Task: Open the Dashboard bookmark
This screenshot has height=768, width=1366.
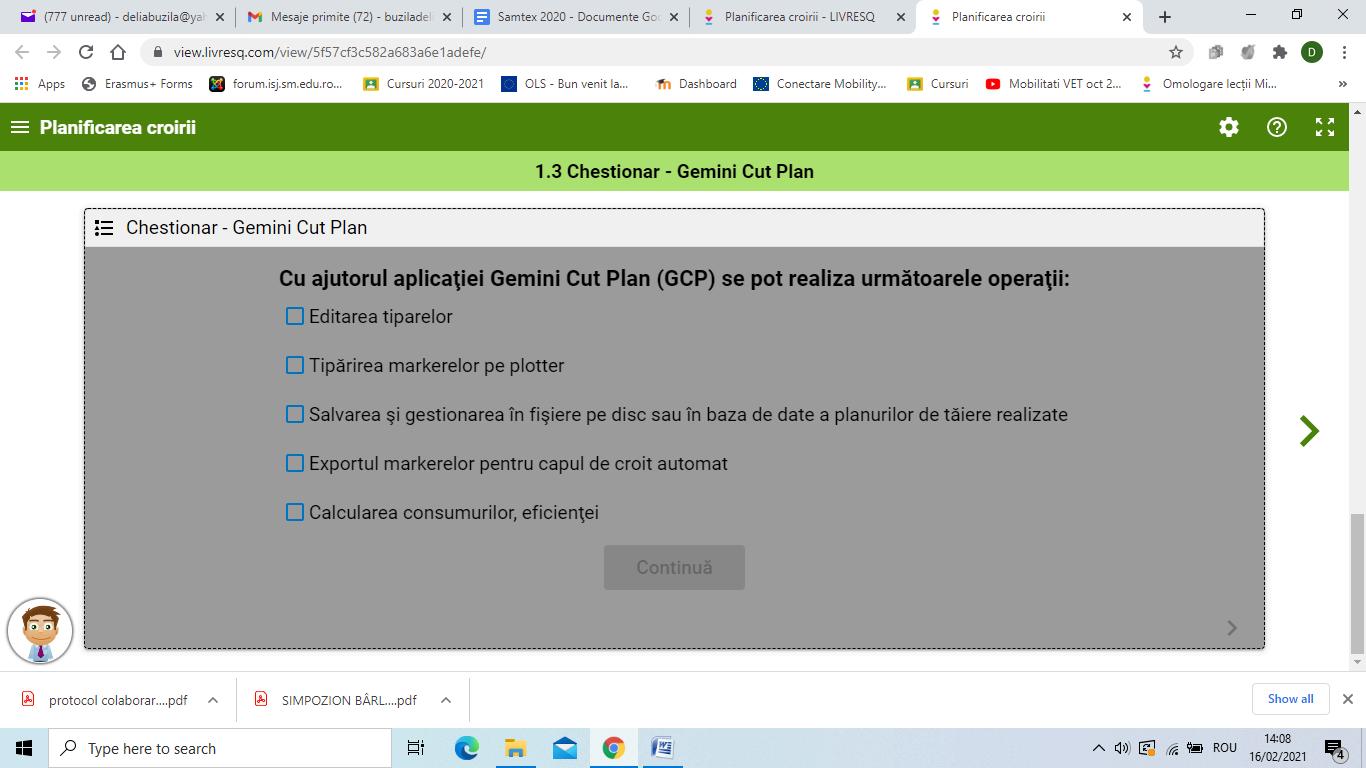Action: [696, 84]
